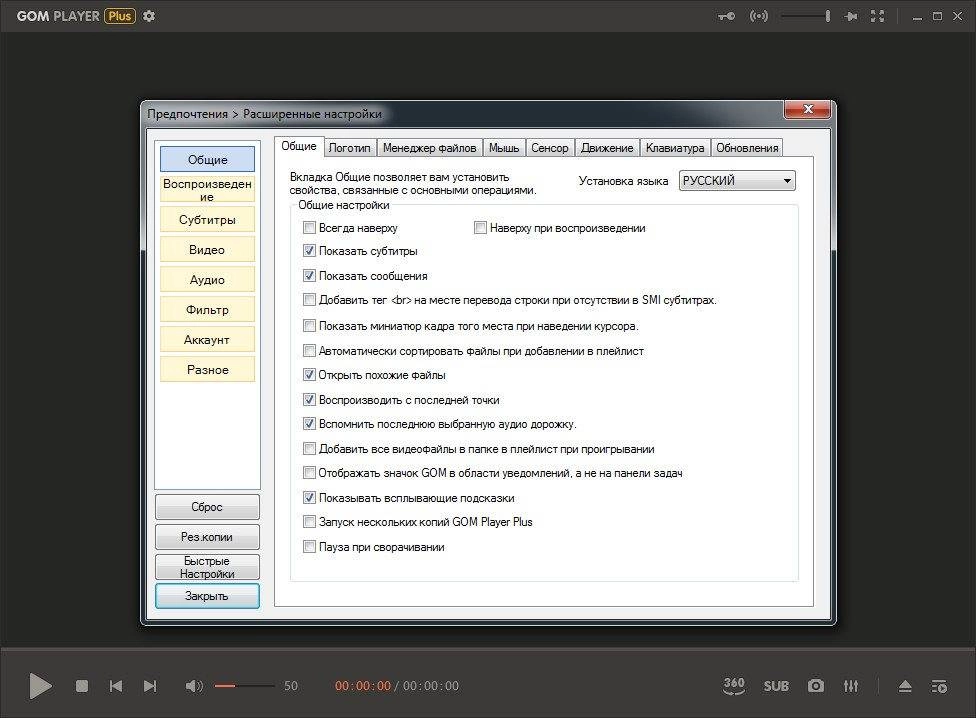Jump to previous track
The image size is (976, 718).
pos(116,686)
